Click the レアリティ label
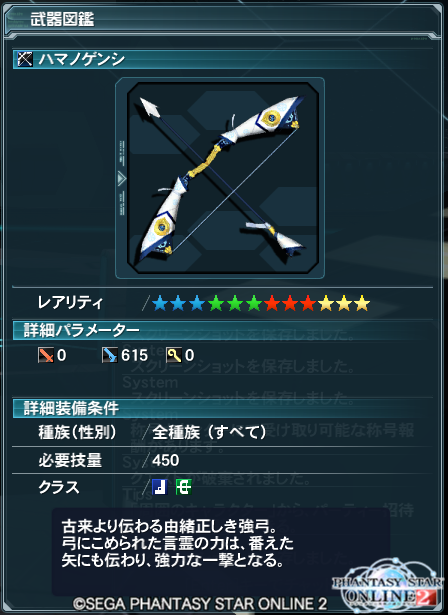448x615 pixels. click(70, 303)
